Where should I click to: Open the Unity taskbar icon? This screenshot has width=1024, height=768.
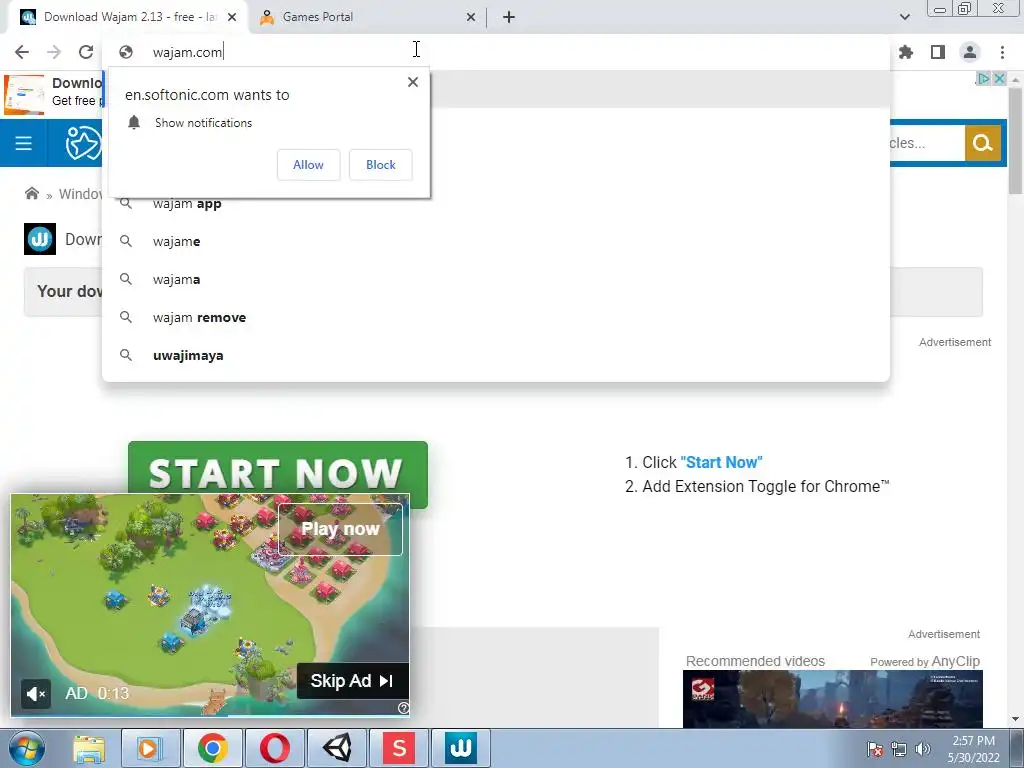click(337, 748)
